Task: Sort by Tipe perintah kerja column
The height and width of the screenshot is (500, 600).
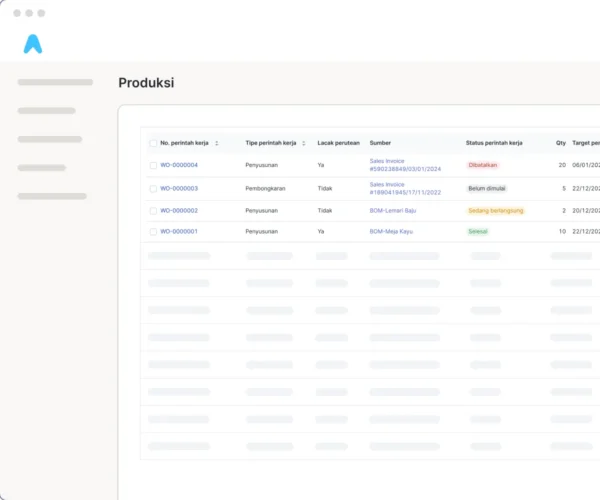Action: coord(303,143)
